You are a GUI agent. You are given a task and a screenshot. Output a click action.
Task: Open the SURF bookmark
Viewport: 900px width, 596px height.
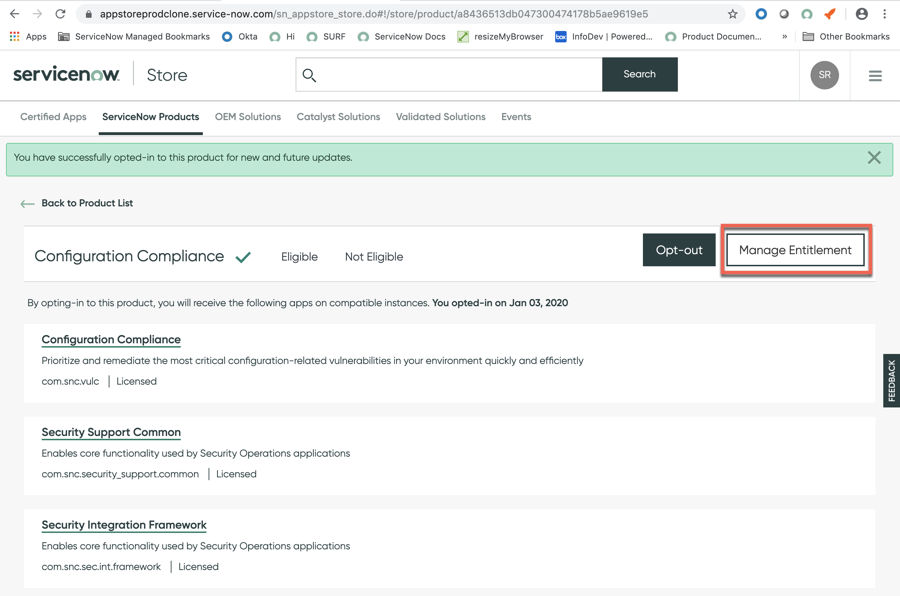[x=326, y=36]
